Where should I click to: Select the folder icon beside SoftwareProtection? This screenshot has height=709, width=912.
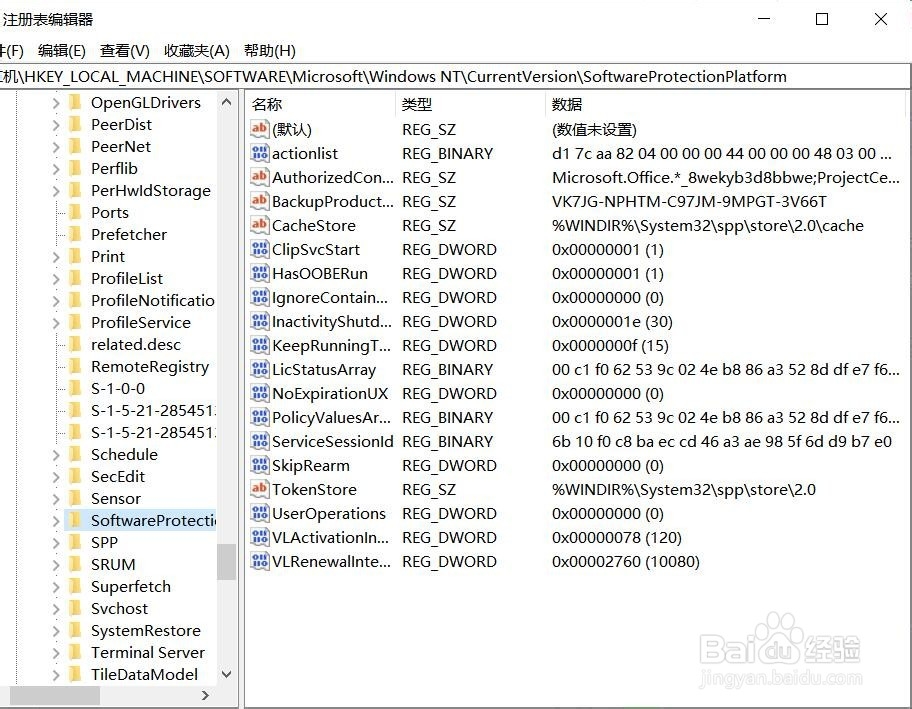coord(76,520)
